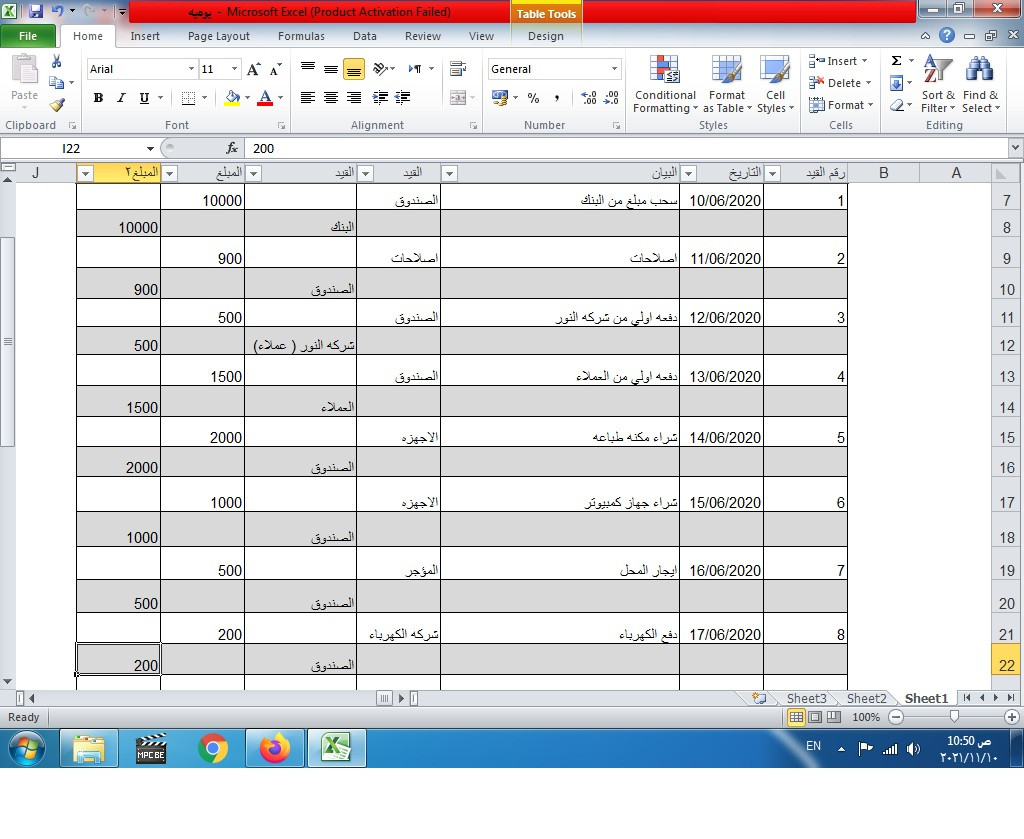Open Sort & Filter menu
This screenshot has width=1024, height=839.
[938, 84]
